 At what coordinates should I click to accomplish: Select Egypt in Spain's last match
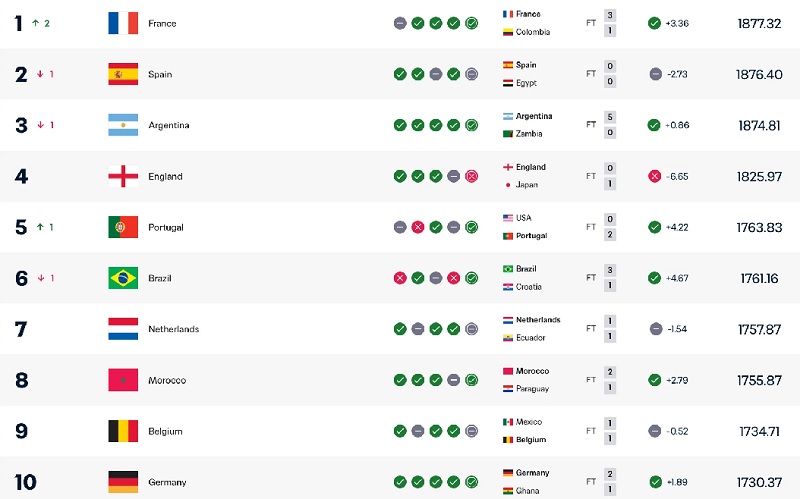[526, 83]
